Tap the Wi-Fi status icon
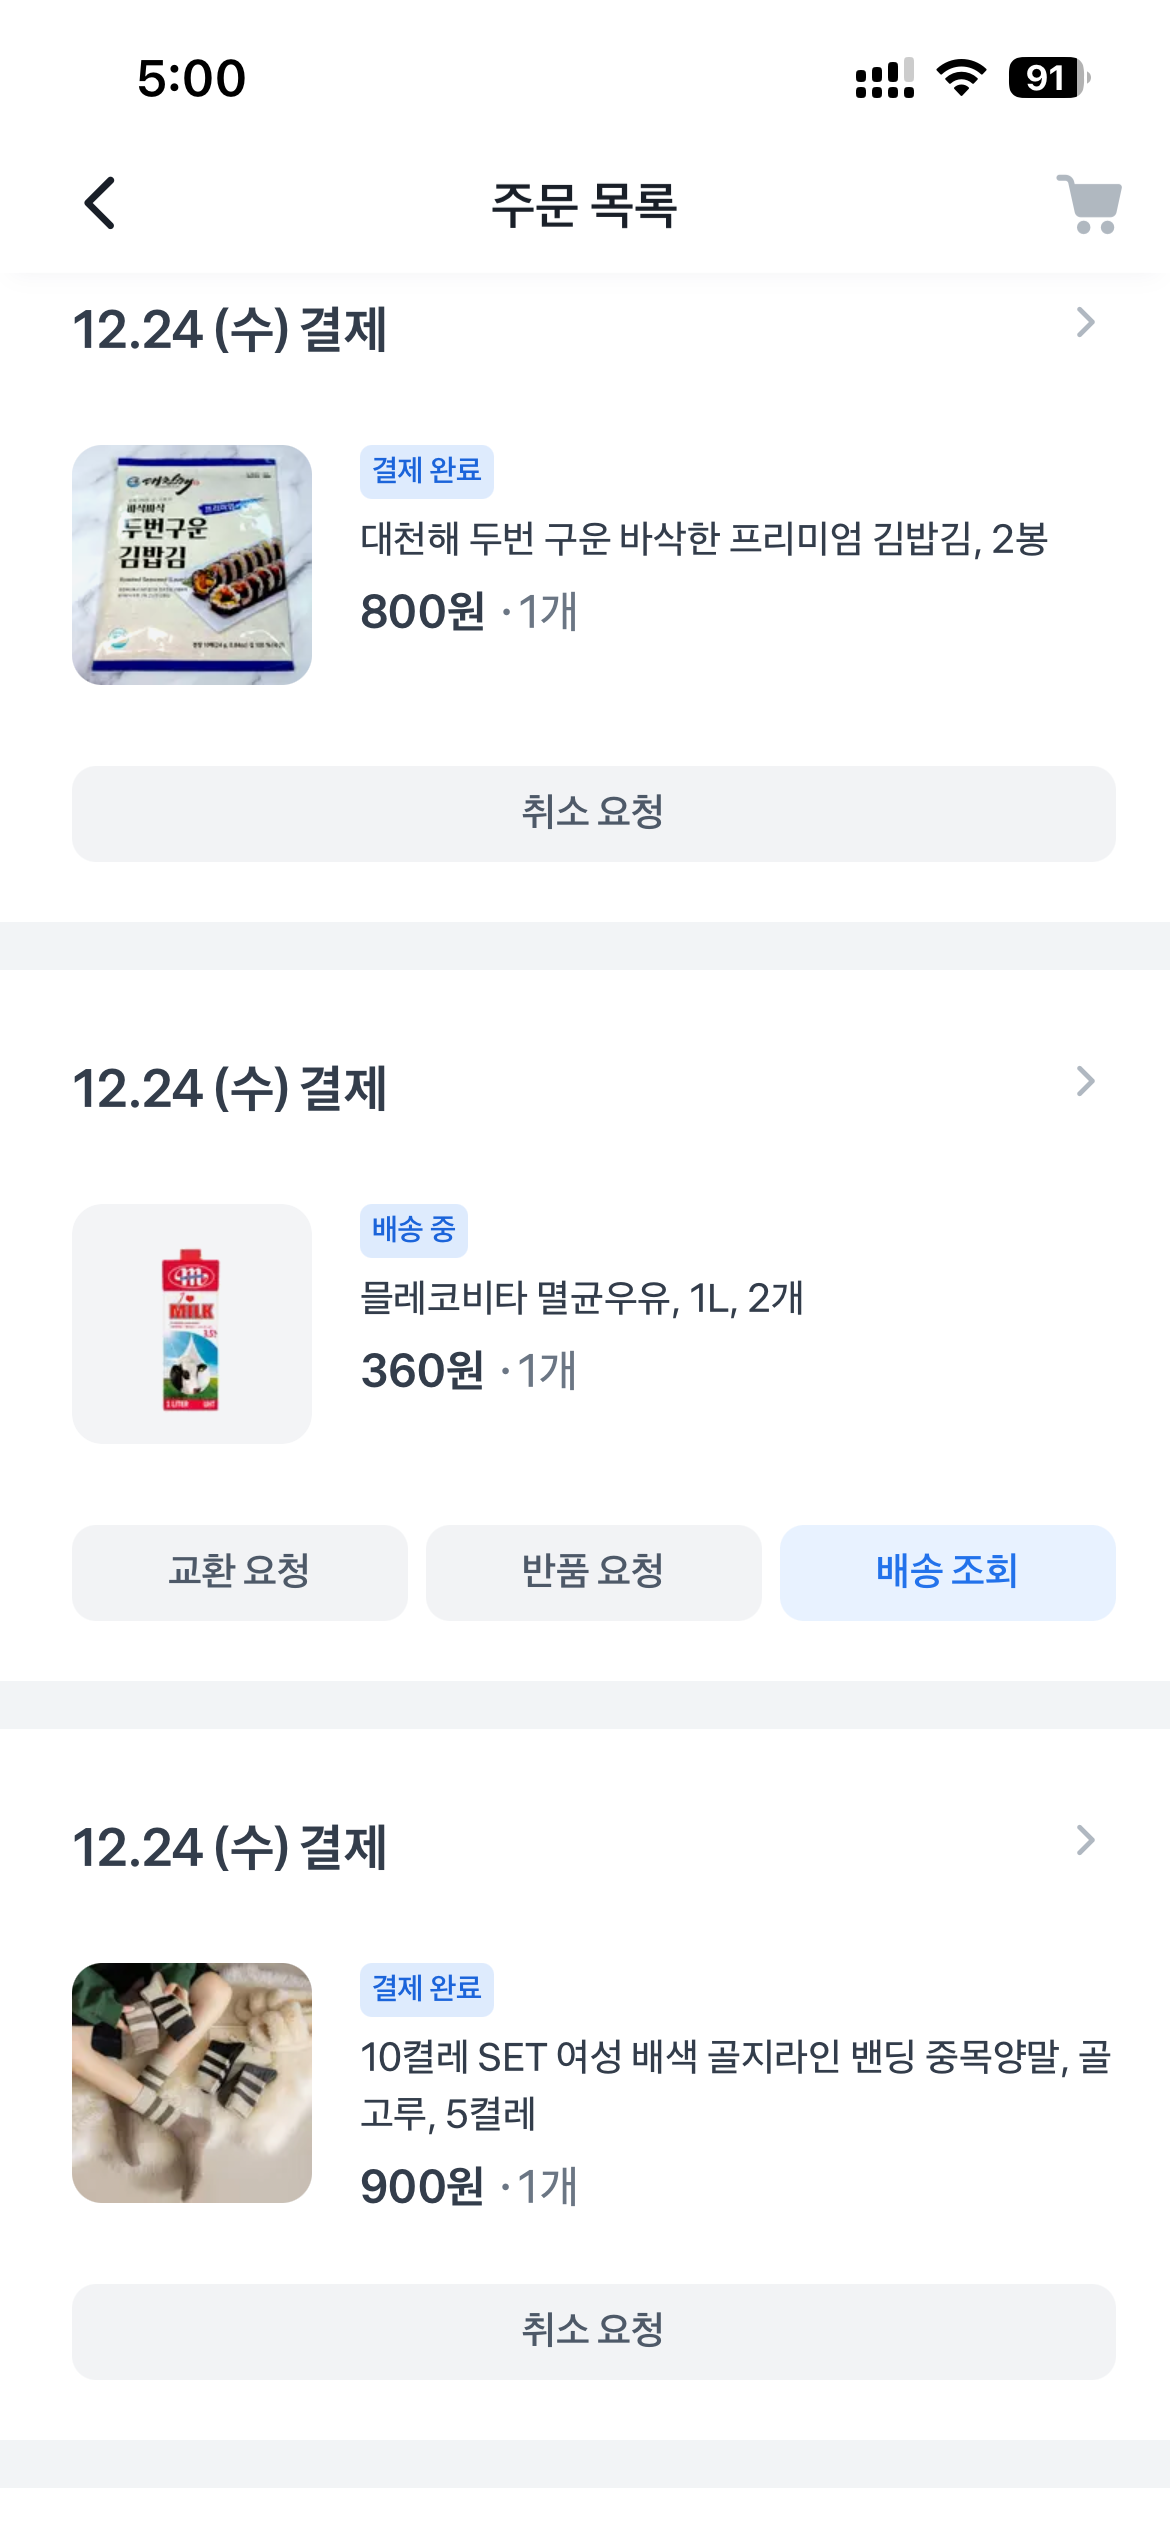 click(961, 78)
